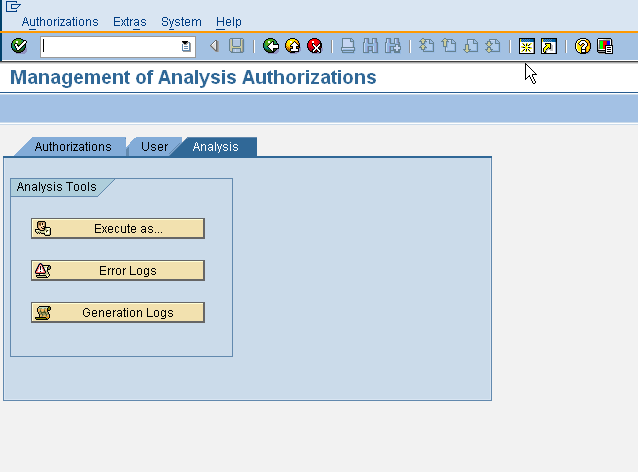Click the Customize Local Layout icon
This screenshot has width=638, height=472.
click(605, 46)
